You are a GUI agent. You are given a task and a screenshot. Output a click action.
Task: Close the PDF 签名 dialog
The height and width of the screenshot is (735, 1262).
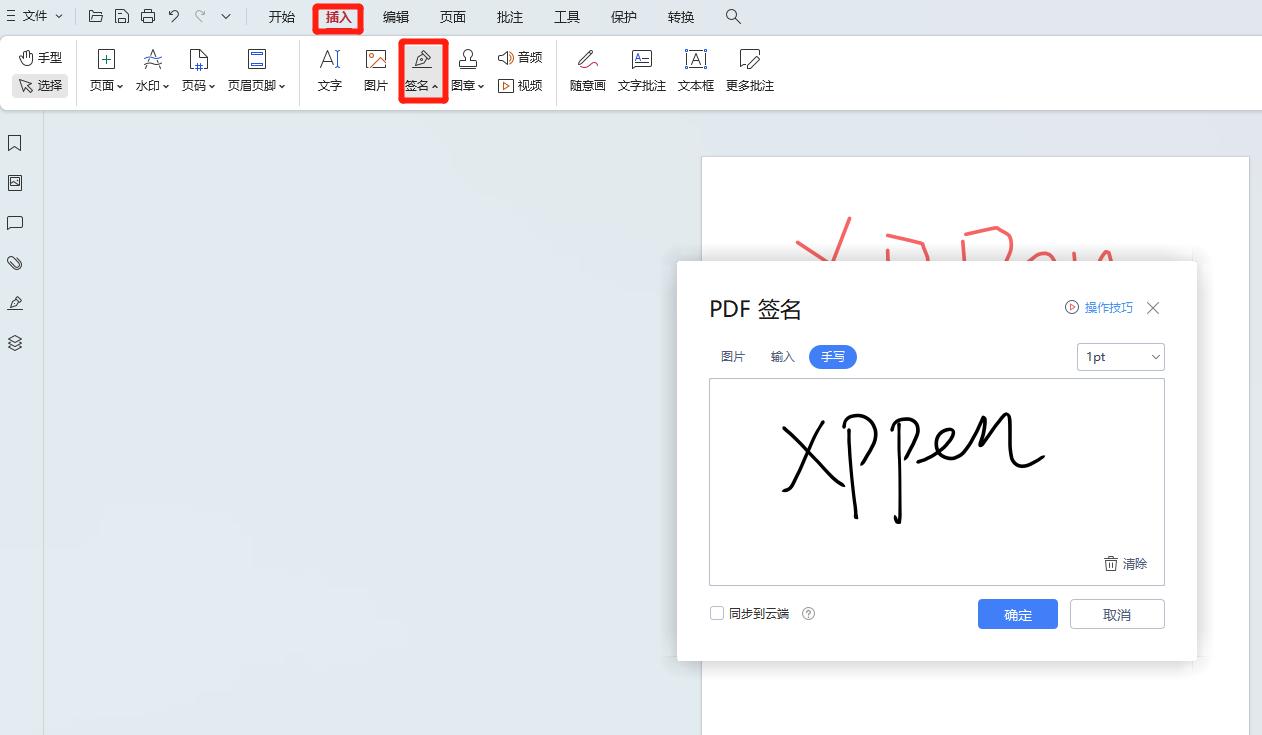coord(1153,308)
